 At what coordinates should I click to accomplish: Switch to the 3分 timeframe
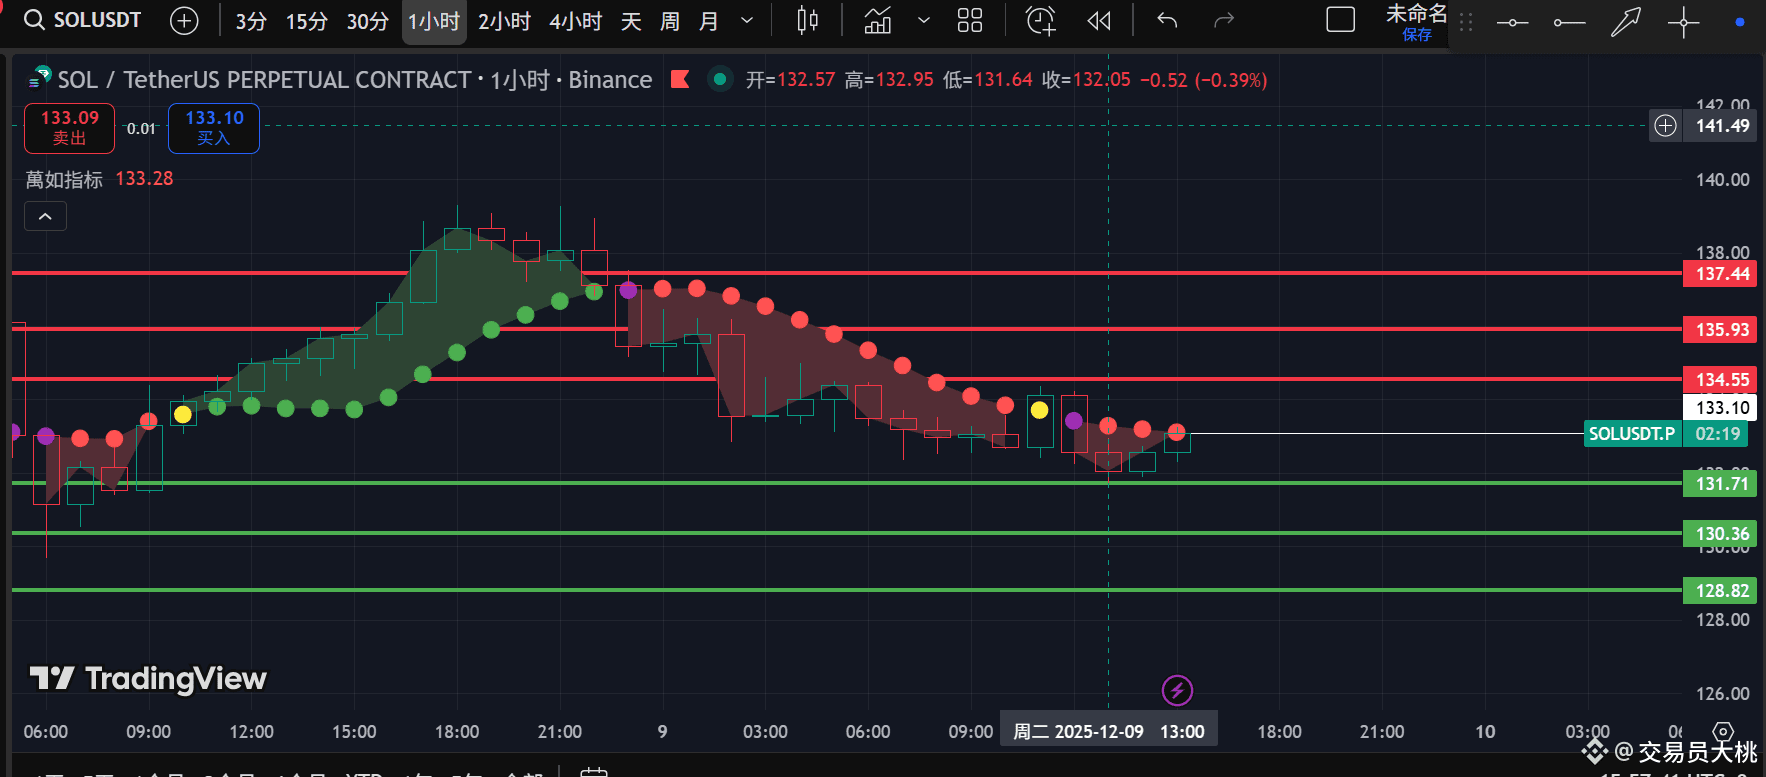251,21
